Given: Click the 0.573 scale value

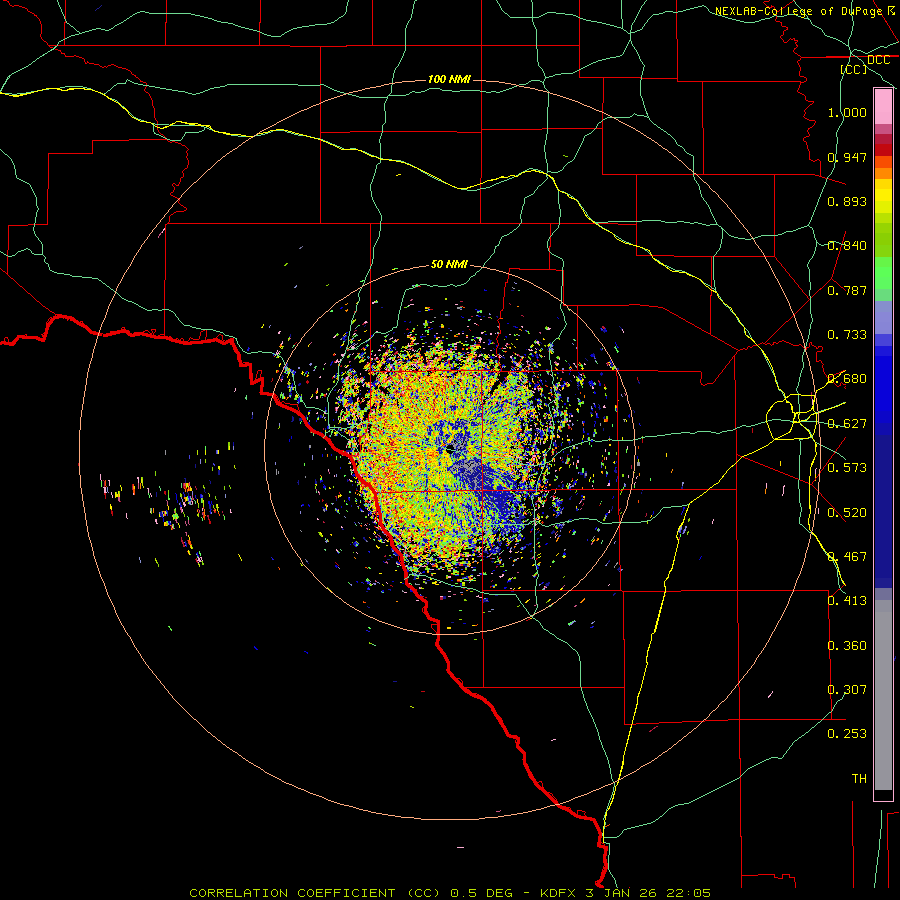Looking at the screenshot, I should pos(847,468).
